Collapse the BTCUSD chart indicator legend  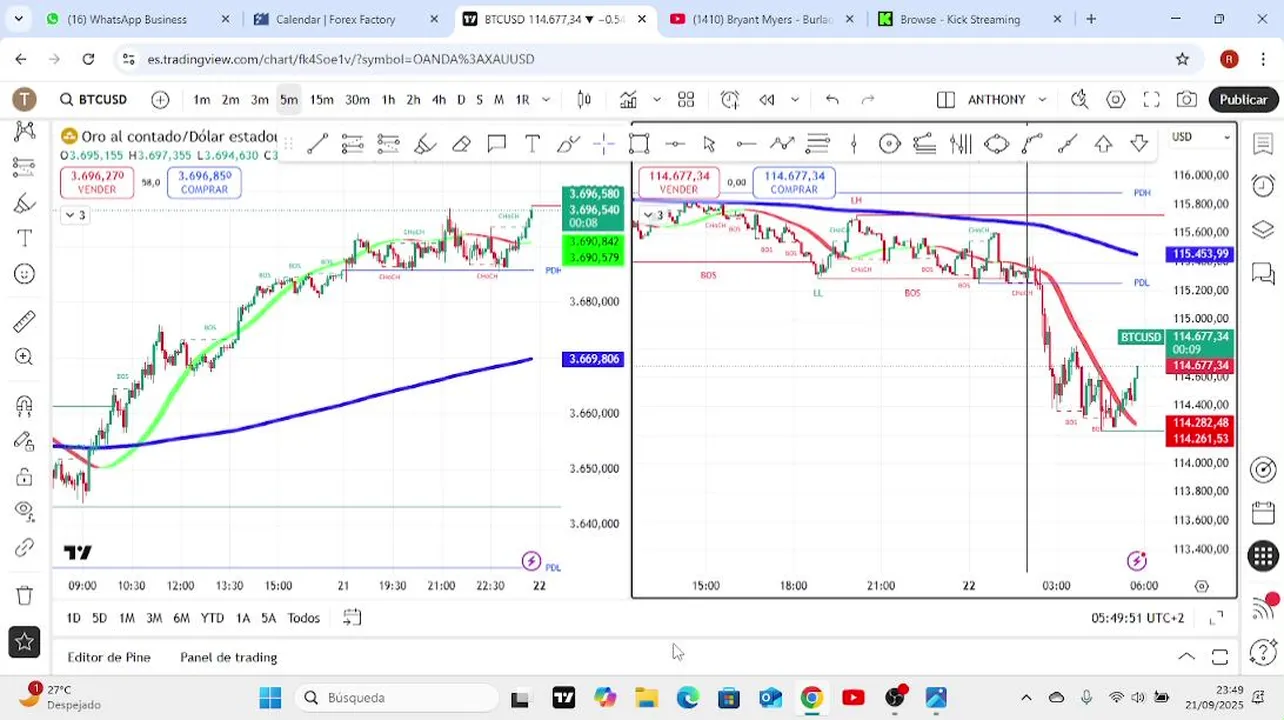tap(653, 215)
